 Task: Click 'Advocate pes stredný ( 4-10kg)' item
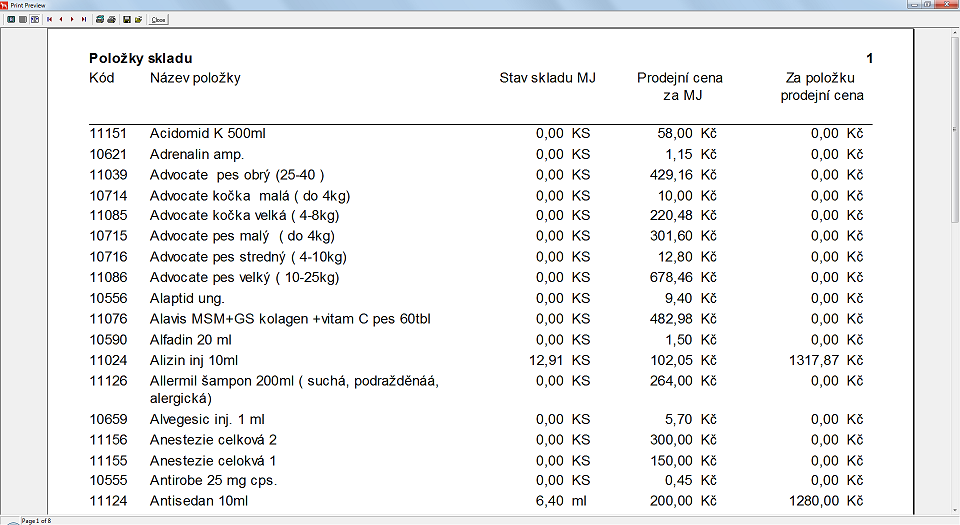click(248, 257)
